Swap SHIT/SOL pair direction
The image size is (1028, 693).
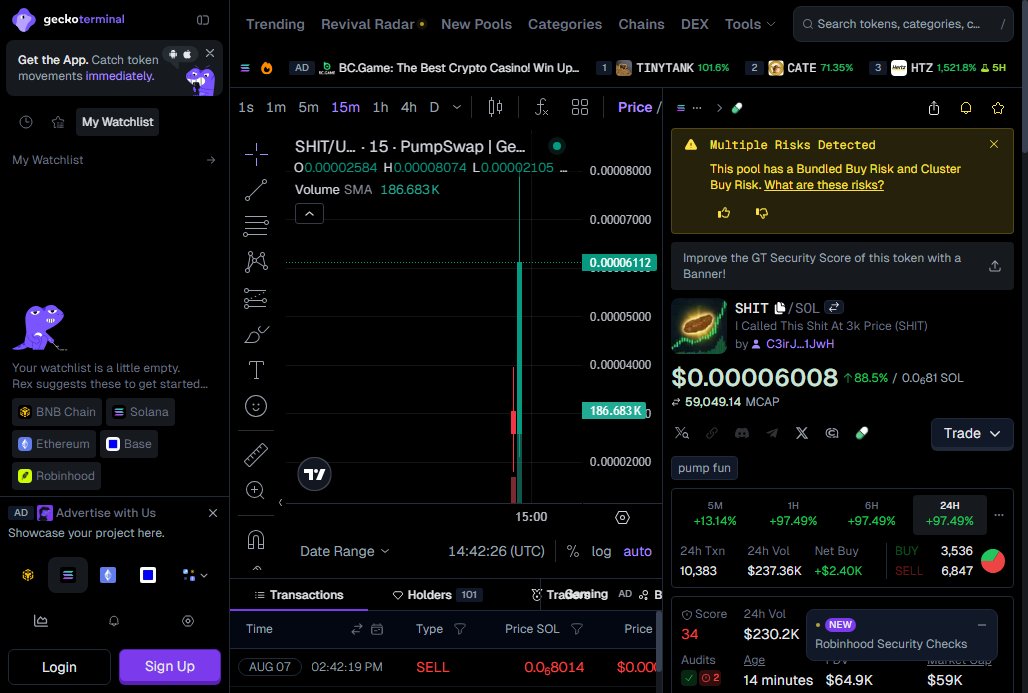click(x=833, y=307)
